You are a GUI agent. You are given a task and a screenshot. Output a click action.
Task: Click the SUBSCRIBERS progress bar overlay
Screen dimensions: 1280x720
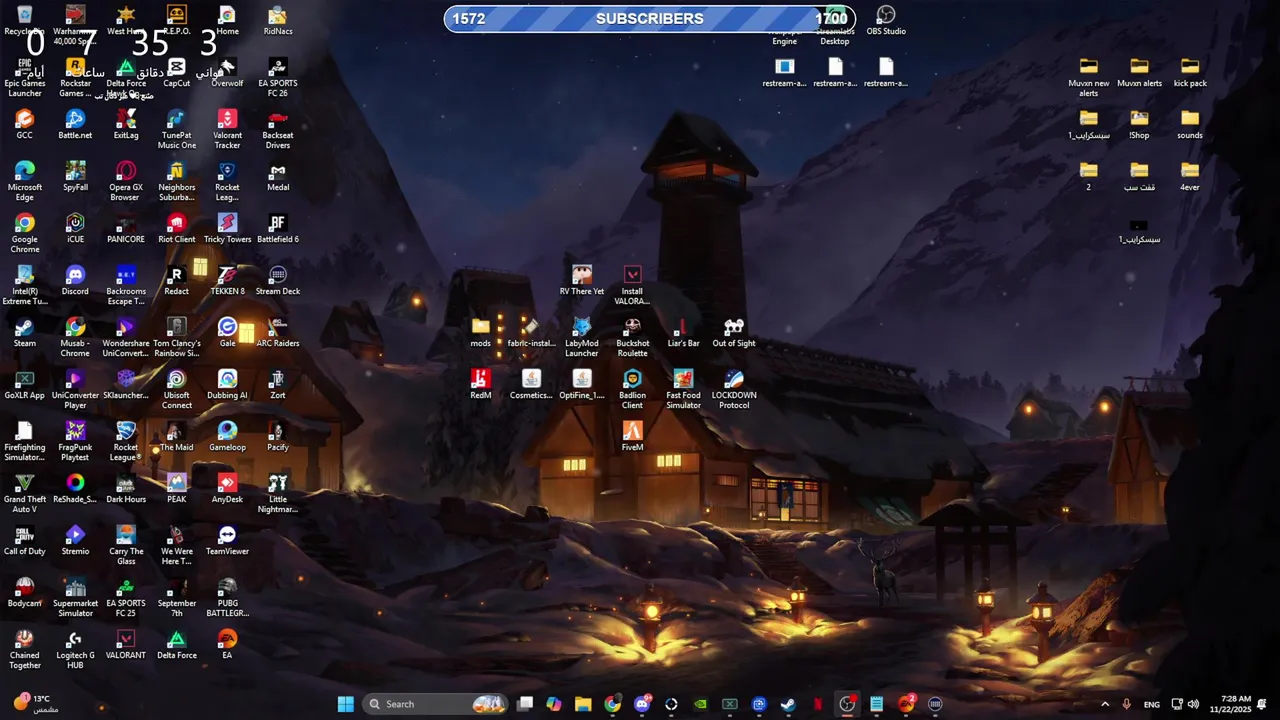pyautogui.click(x=650, y=18)
